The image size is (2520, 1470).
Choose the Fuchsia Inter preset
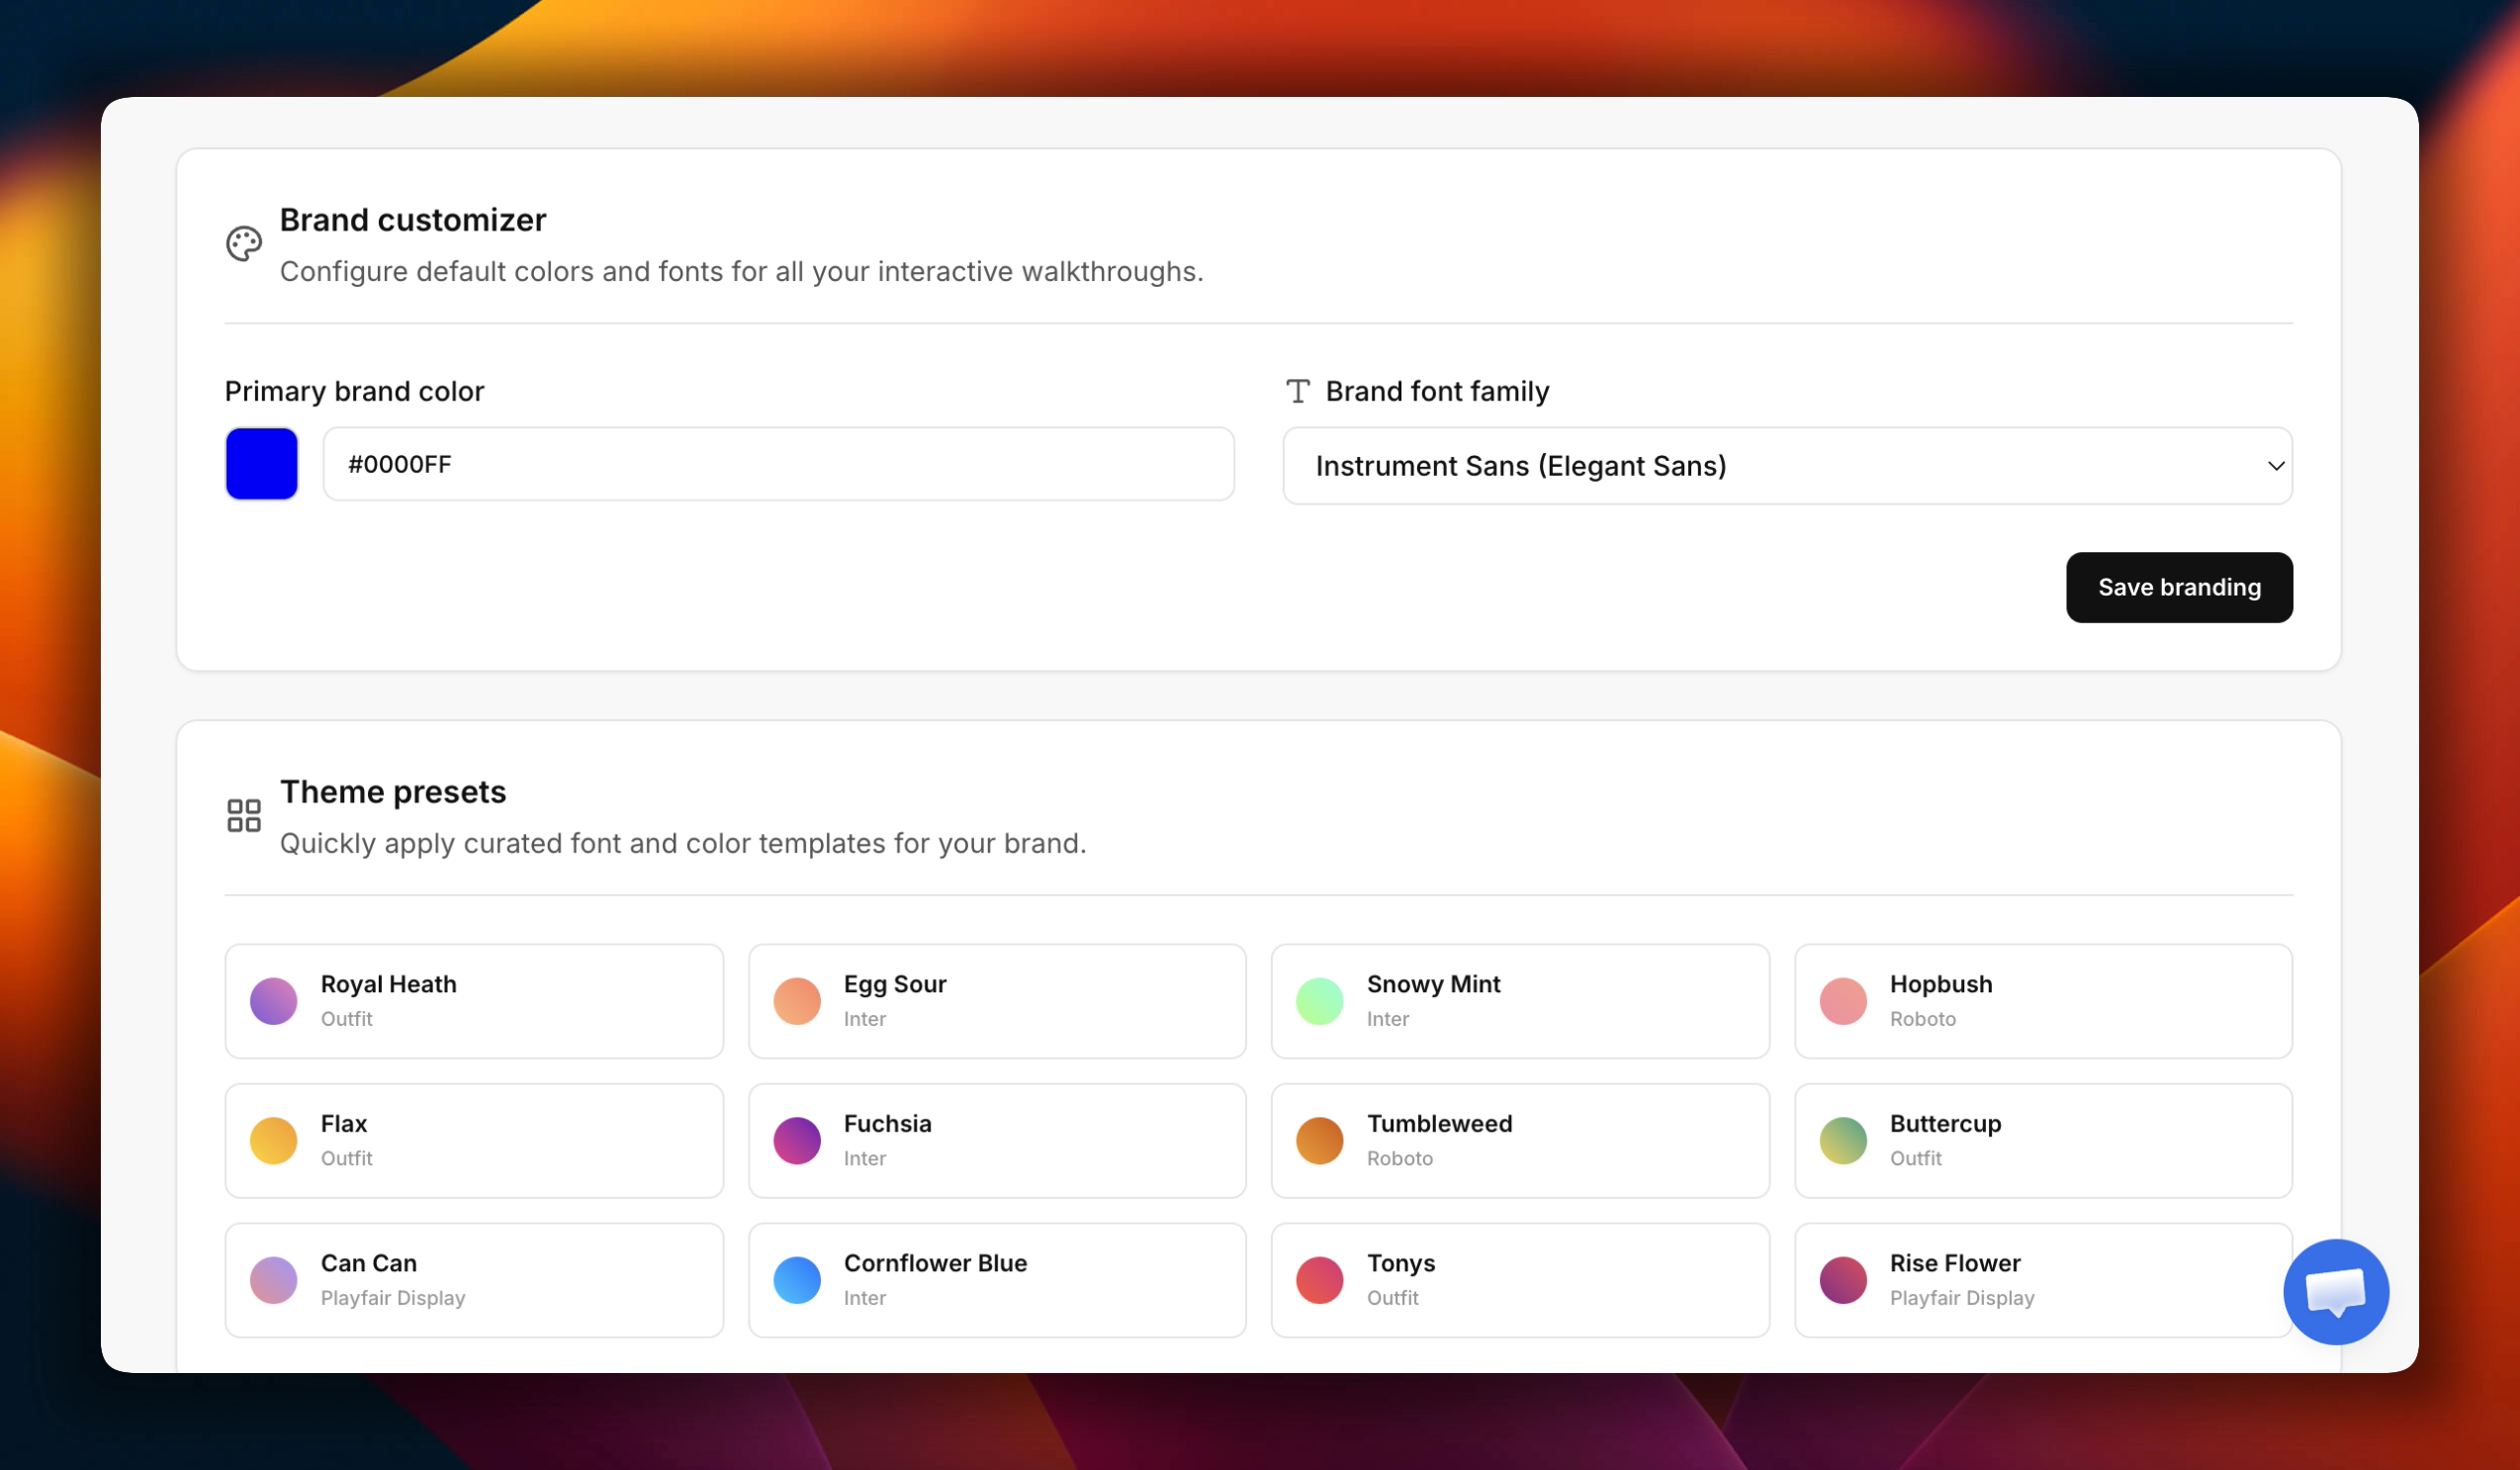click(x=997, y=1141)
